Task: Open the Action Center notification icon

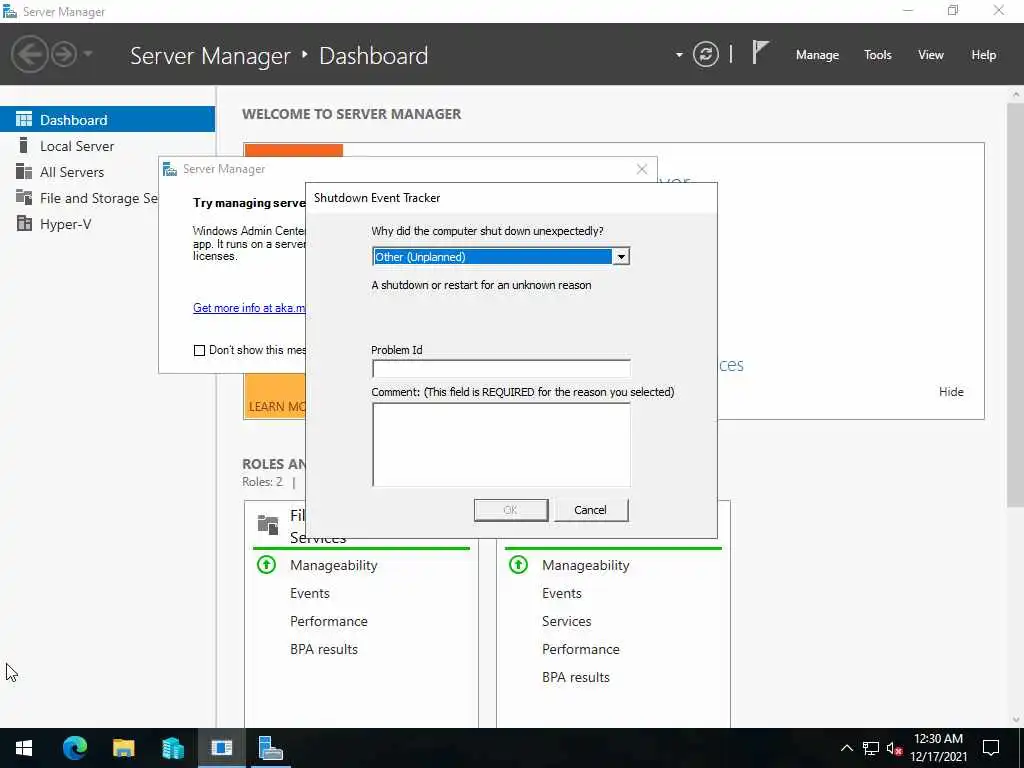Action: (x=991, y=748)
